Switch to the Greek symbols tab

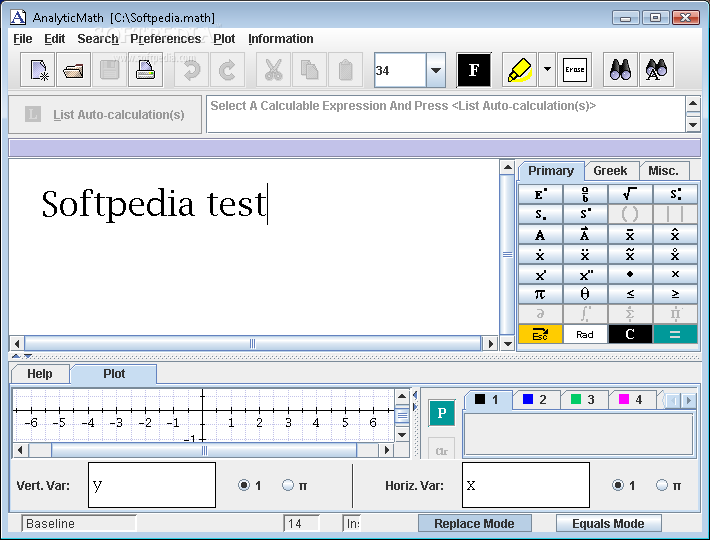pos(610,171)
